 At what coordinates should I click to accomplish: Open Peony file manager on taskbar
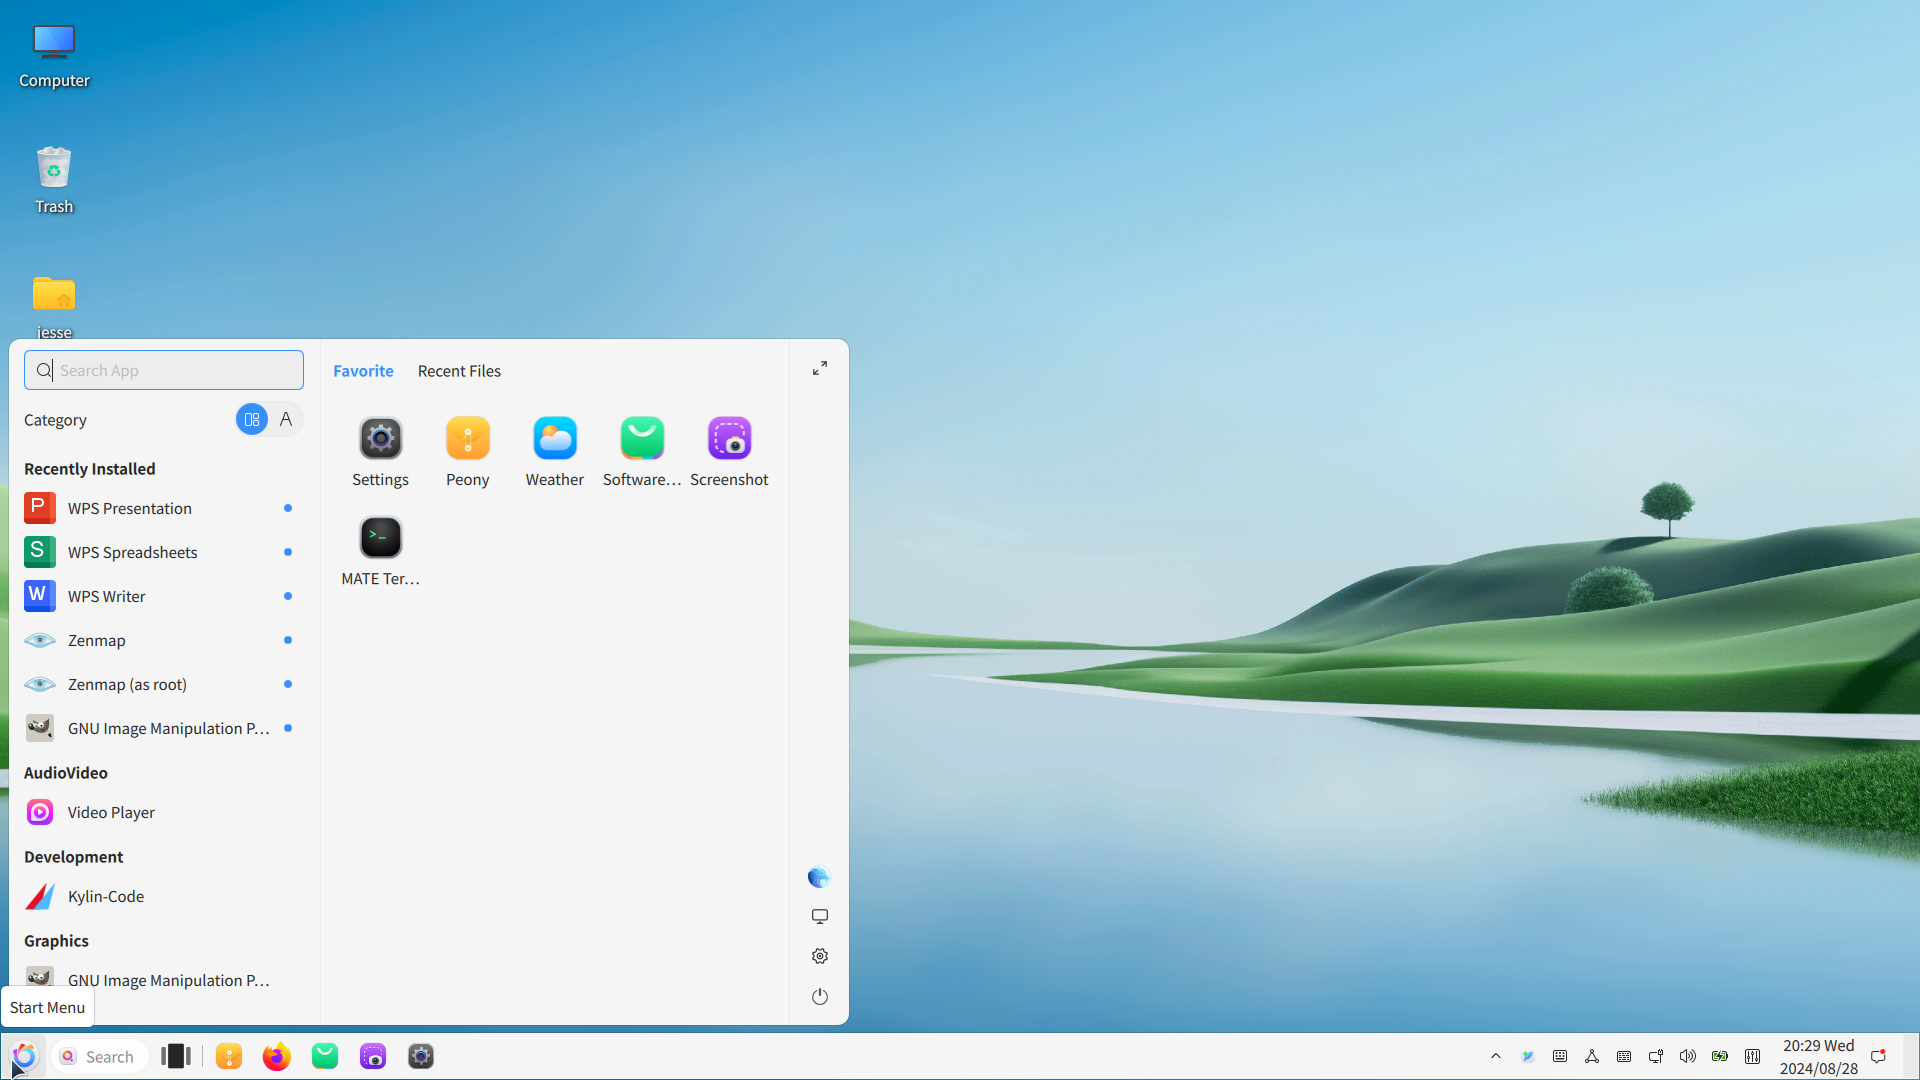pyautogui.click(x=229, y=1056)
